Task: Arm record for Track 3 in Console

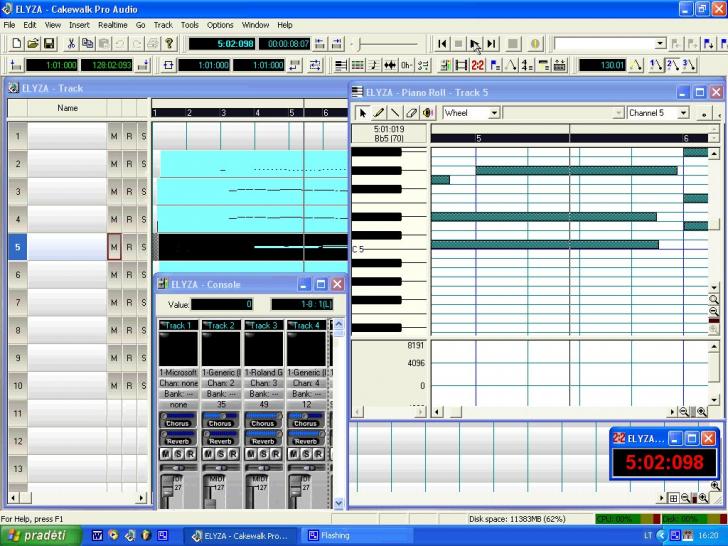Action: click(276, 454)
